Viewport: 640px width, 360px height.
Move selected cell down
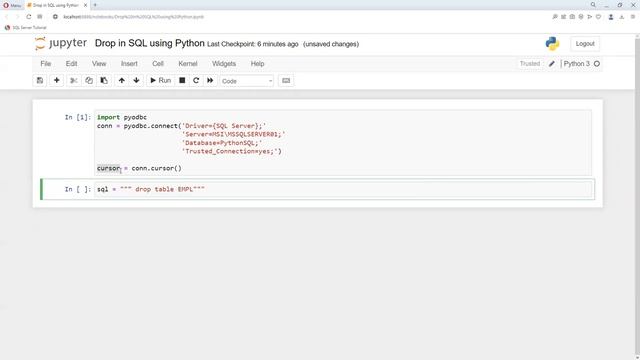click(x=136, y=80)
